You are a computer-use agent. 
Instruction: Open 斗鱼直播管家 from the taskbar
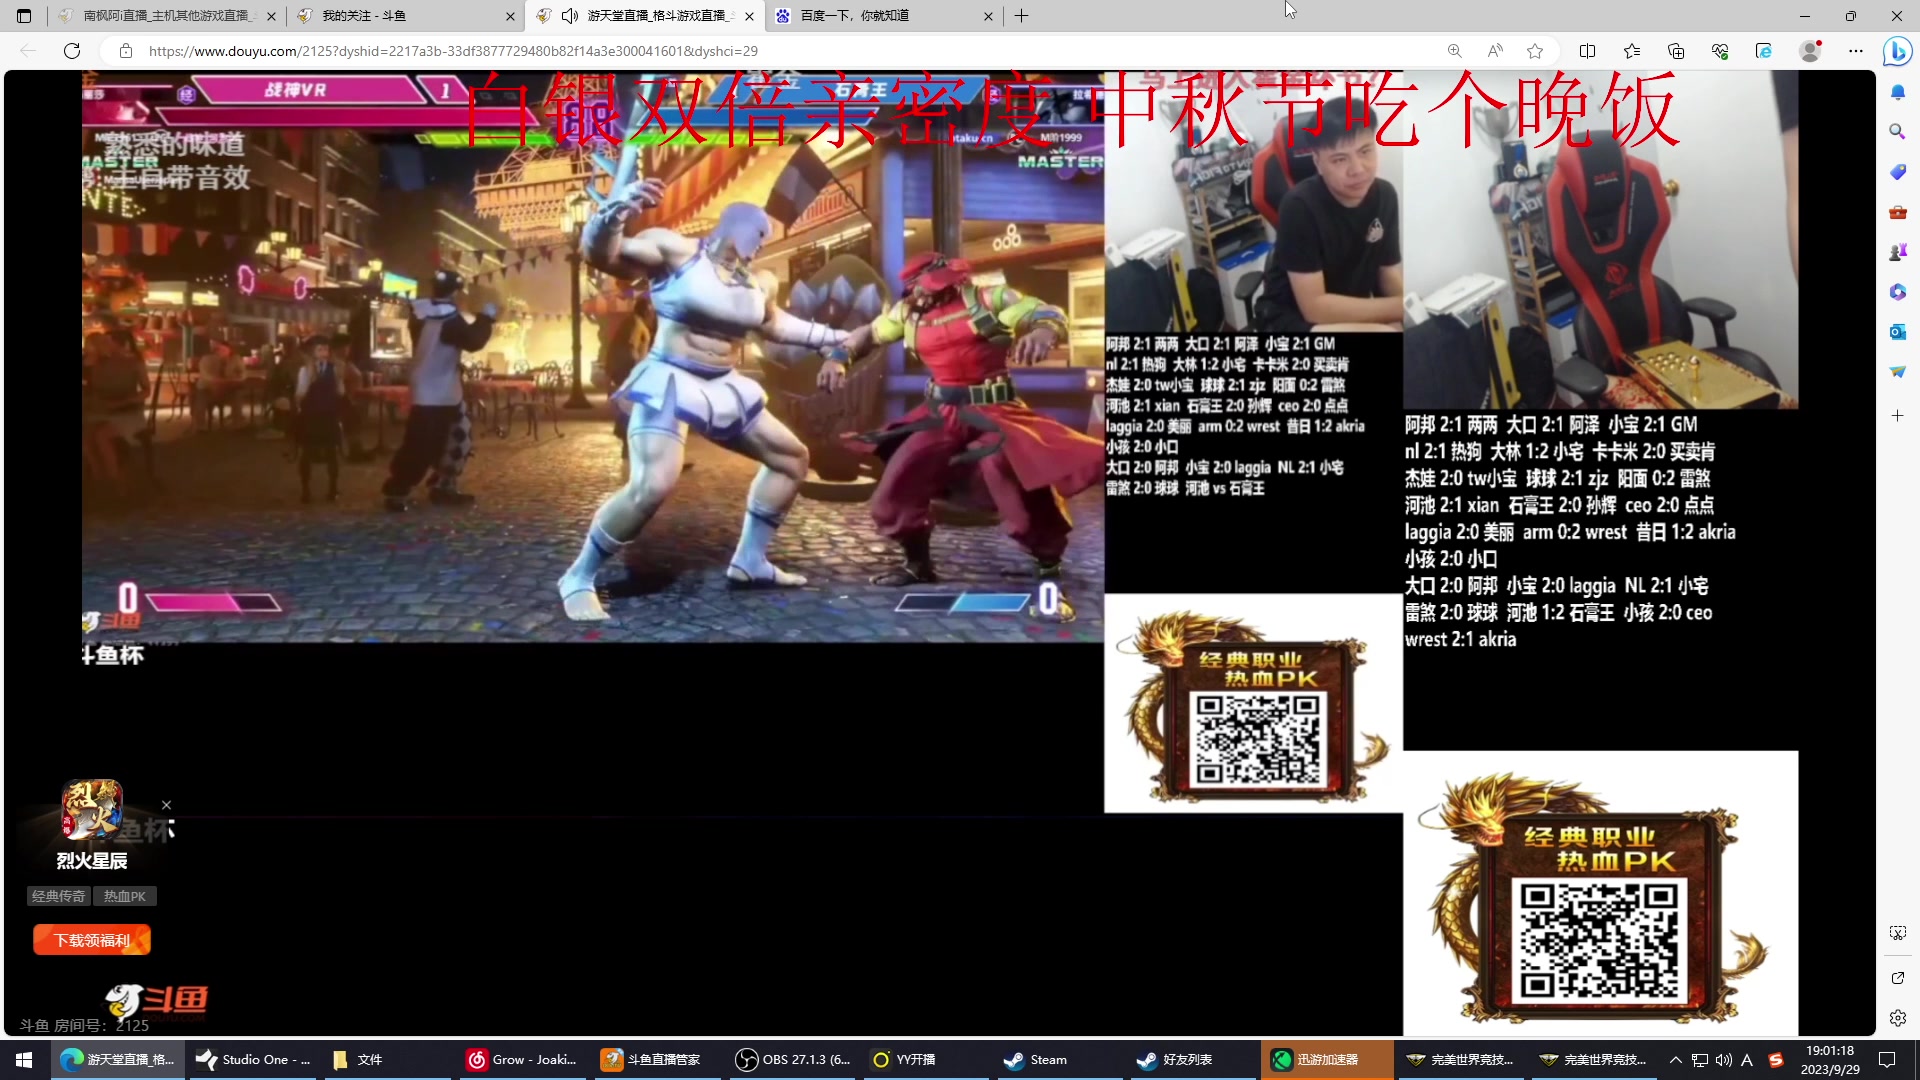[656, 1060]
